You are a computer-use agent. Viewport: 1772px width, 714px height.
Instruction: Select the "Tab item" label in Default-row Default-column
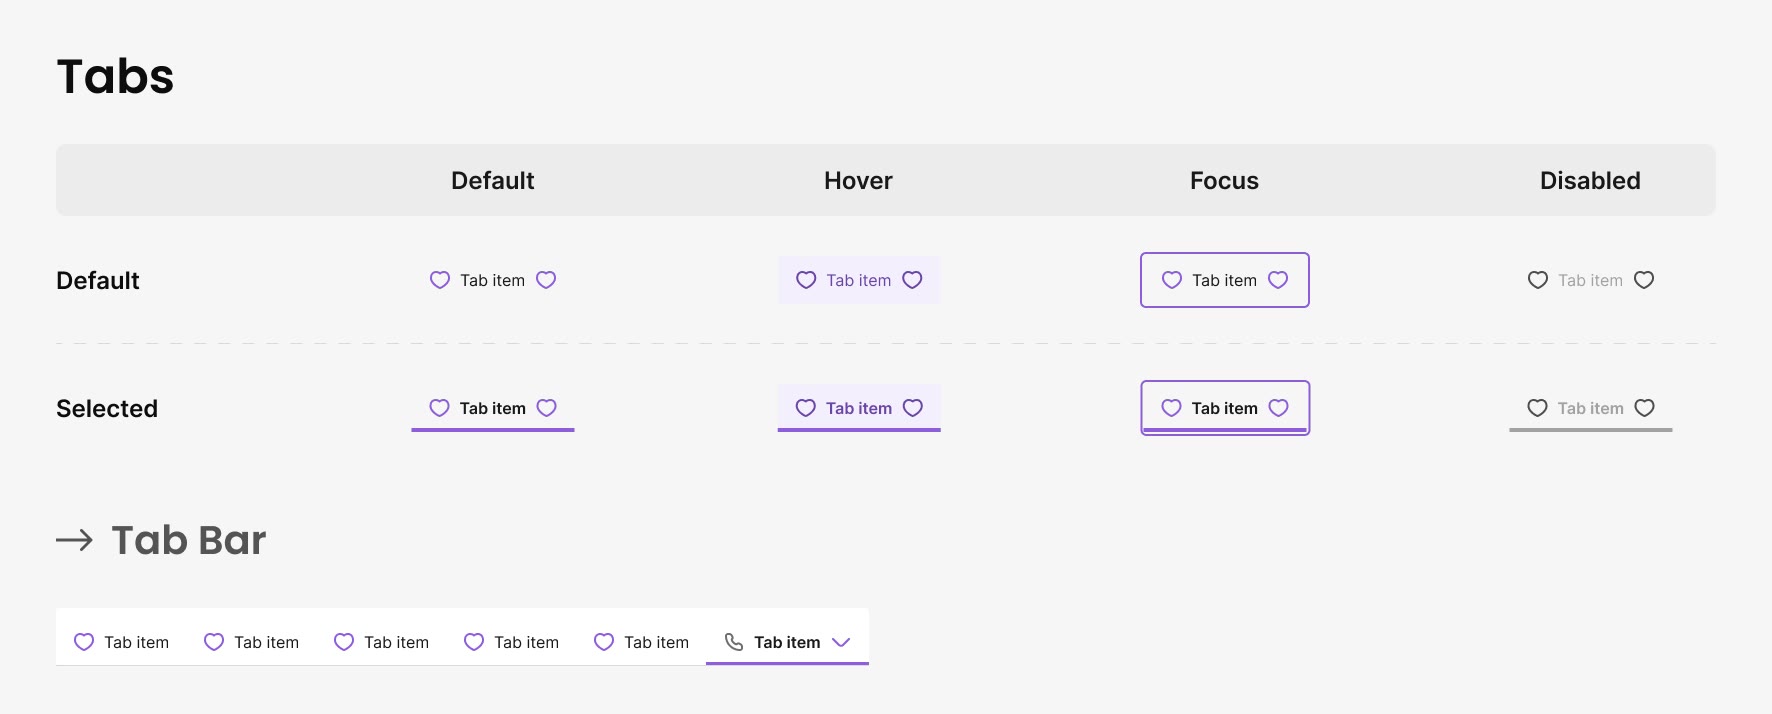[492, 280]
